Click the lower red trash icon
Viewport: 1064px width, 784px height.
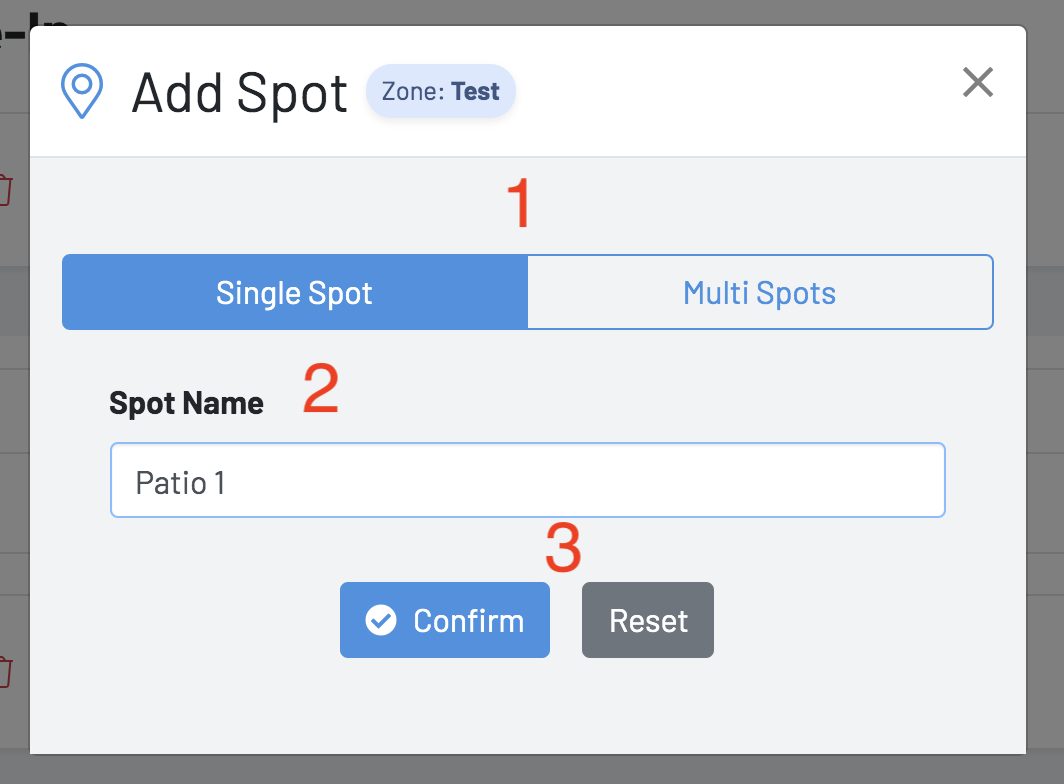[5, 671]
